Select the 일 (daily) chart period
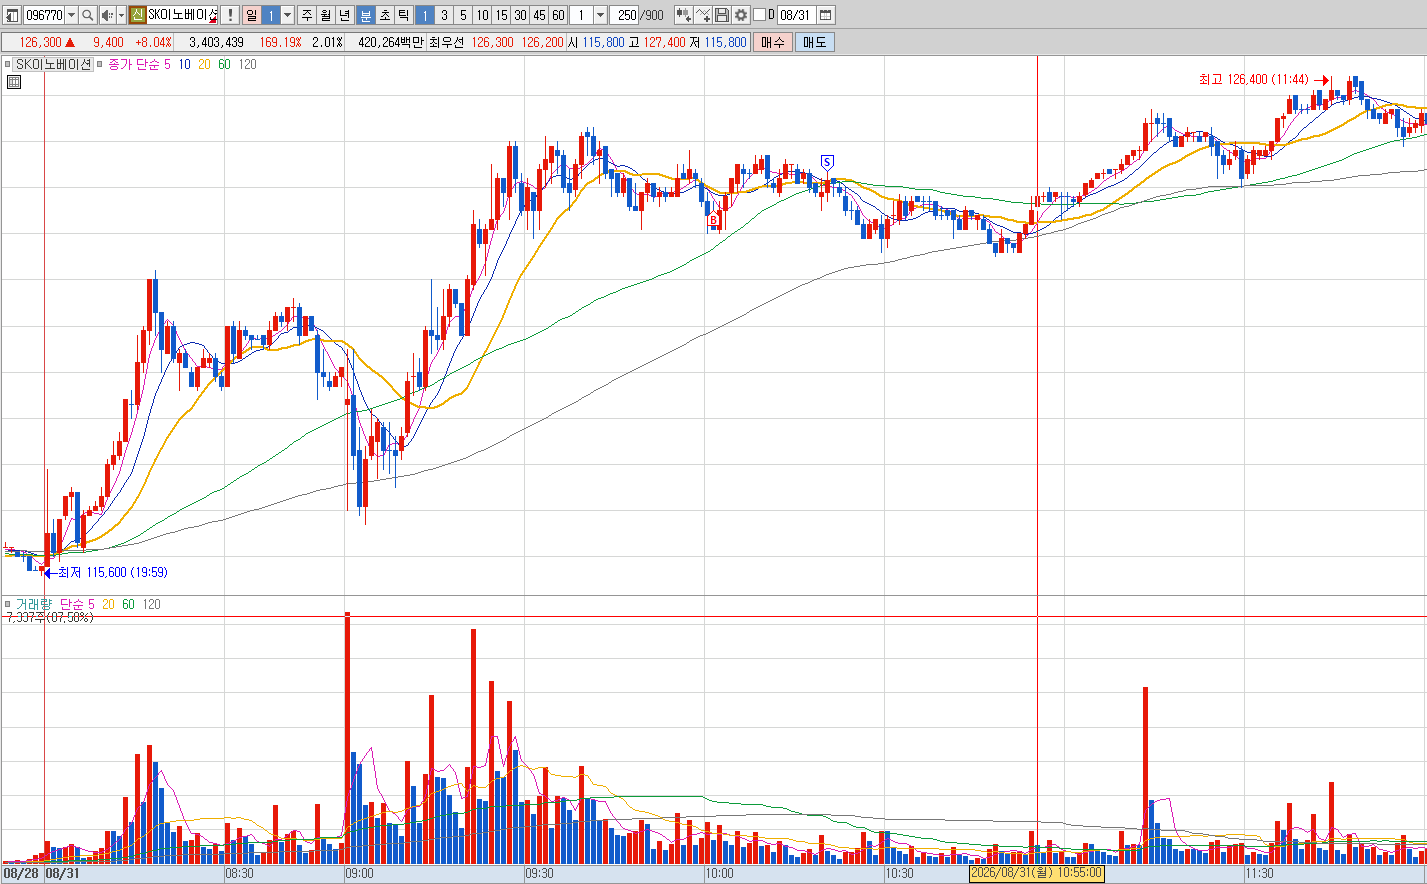Screen dimensions: 1427x884 [x=251, y=15]
